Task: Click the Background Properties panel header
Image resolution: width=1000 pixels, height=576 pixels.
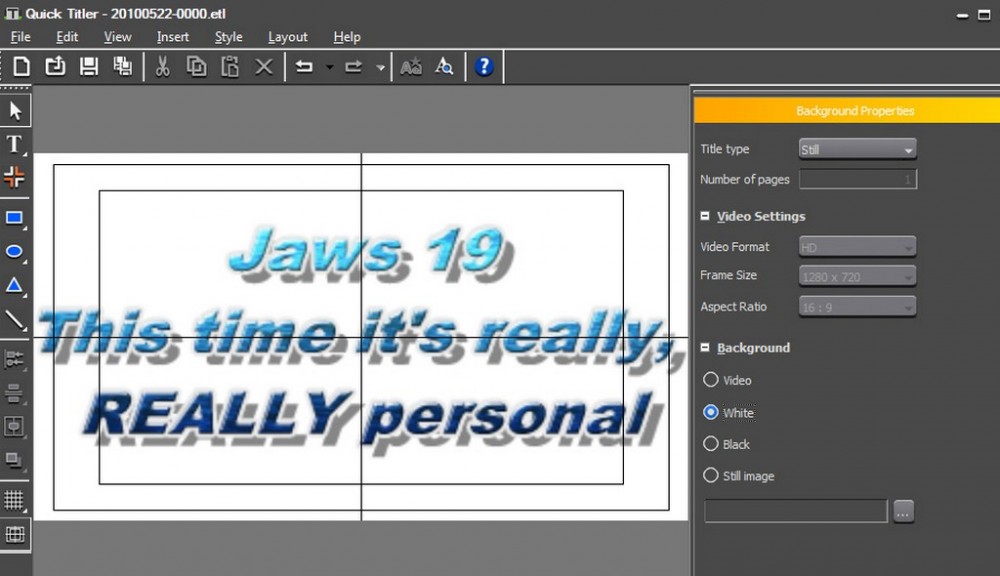Action: pos(847,110)
